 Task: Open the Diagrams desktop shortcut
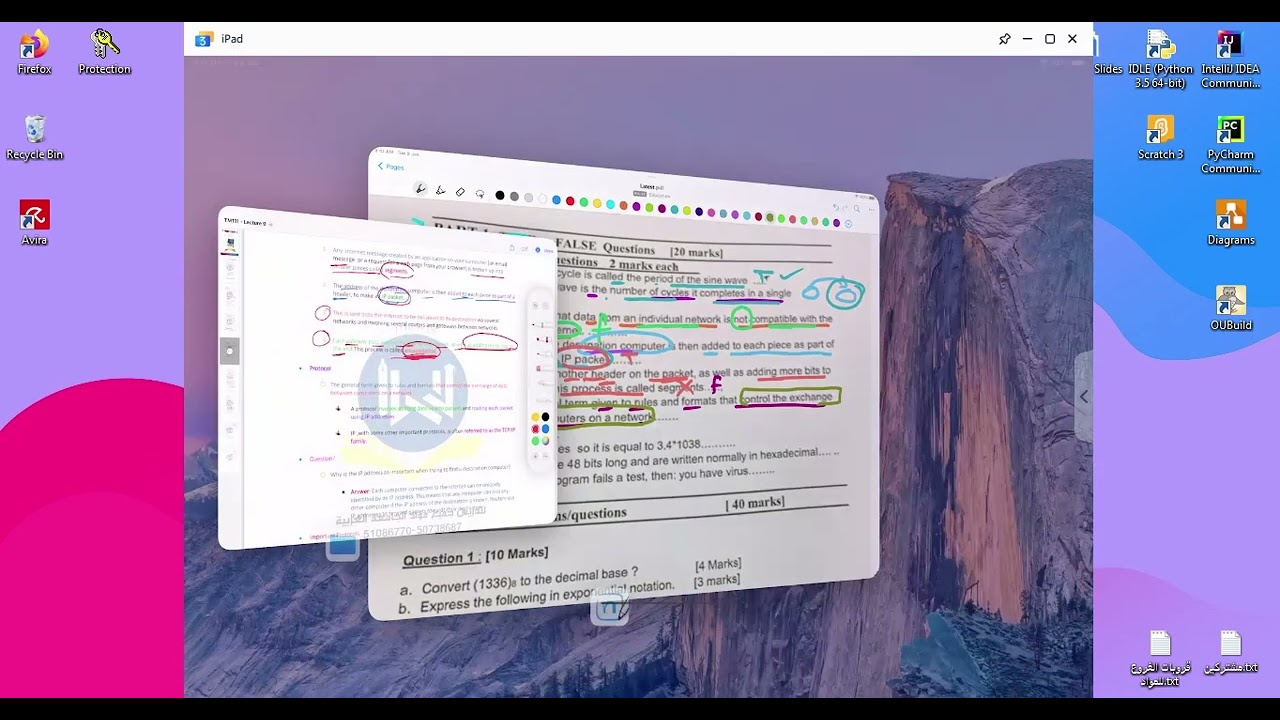[1231, 223]
